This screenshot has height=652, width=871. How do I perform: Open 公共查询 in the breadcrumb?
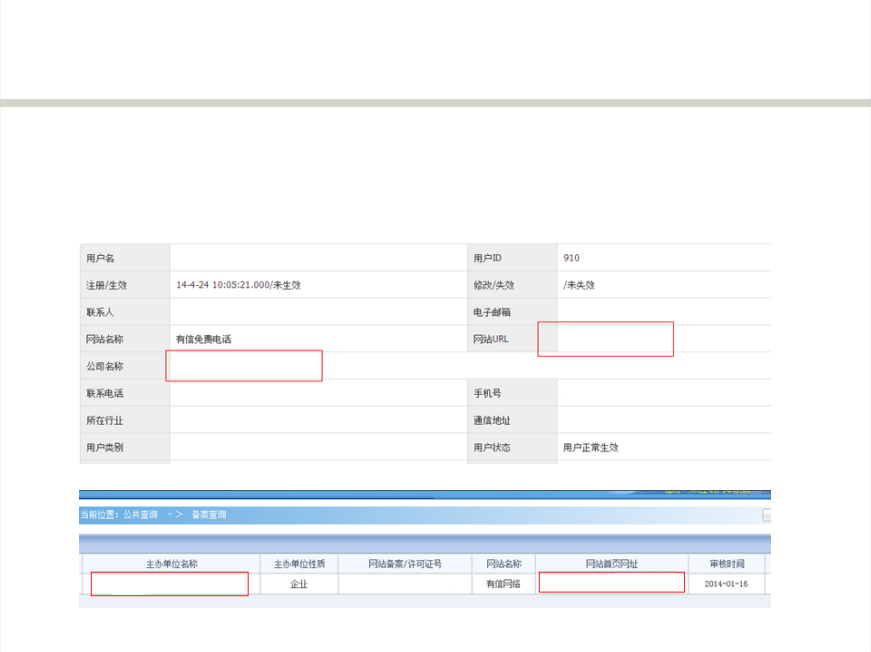[x=140, y=515]
